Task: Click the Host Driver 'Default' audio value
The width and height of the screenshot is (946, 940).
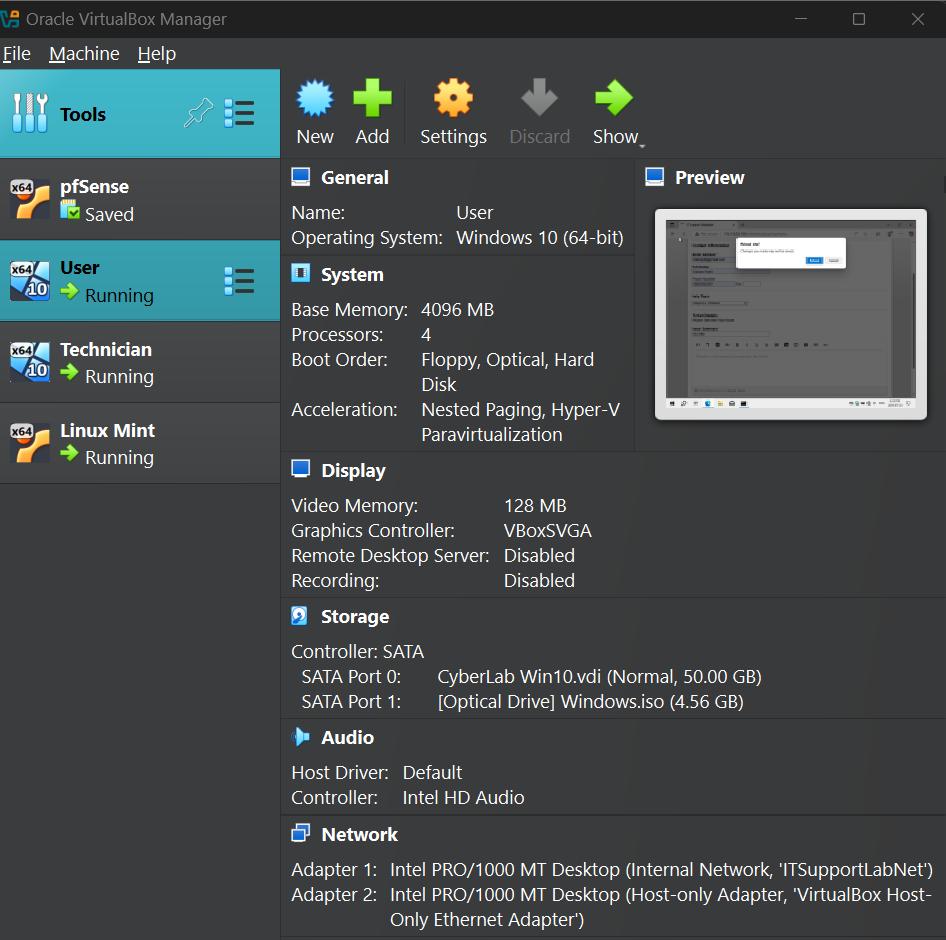Action: tap(432, 772)
